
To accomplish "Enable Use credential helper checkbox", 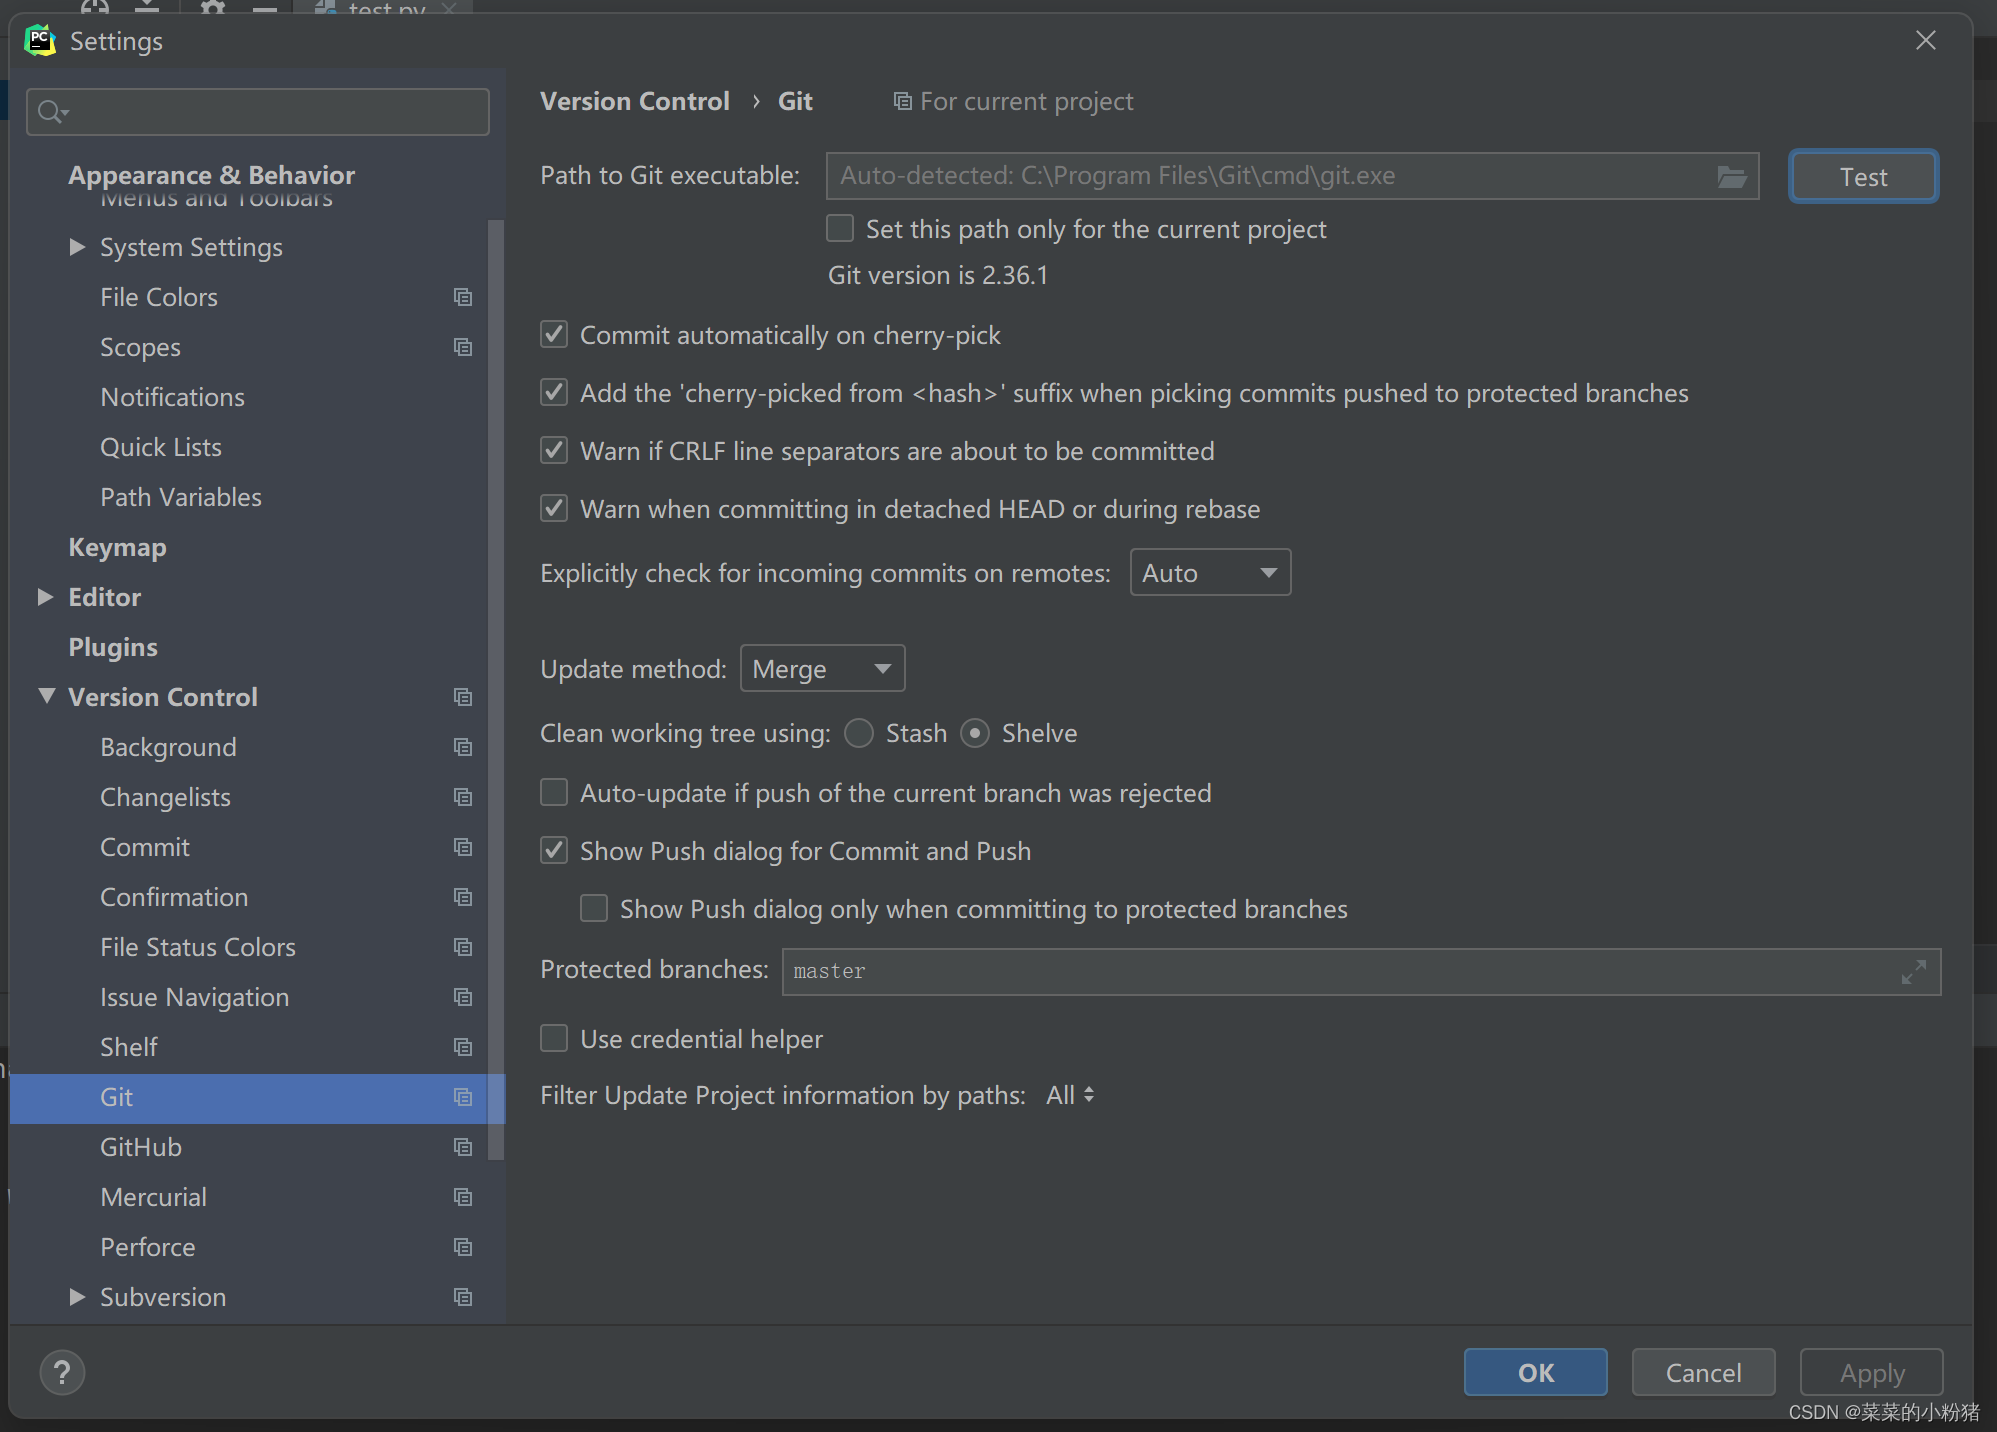I will click(554, 1039).
